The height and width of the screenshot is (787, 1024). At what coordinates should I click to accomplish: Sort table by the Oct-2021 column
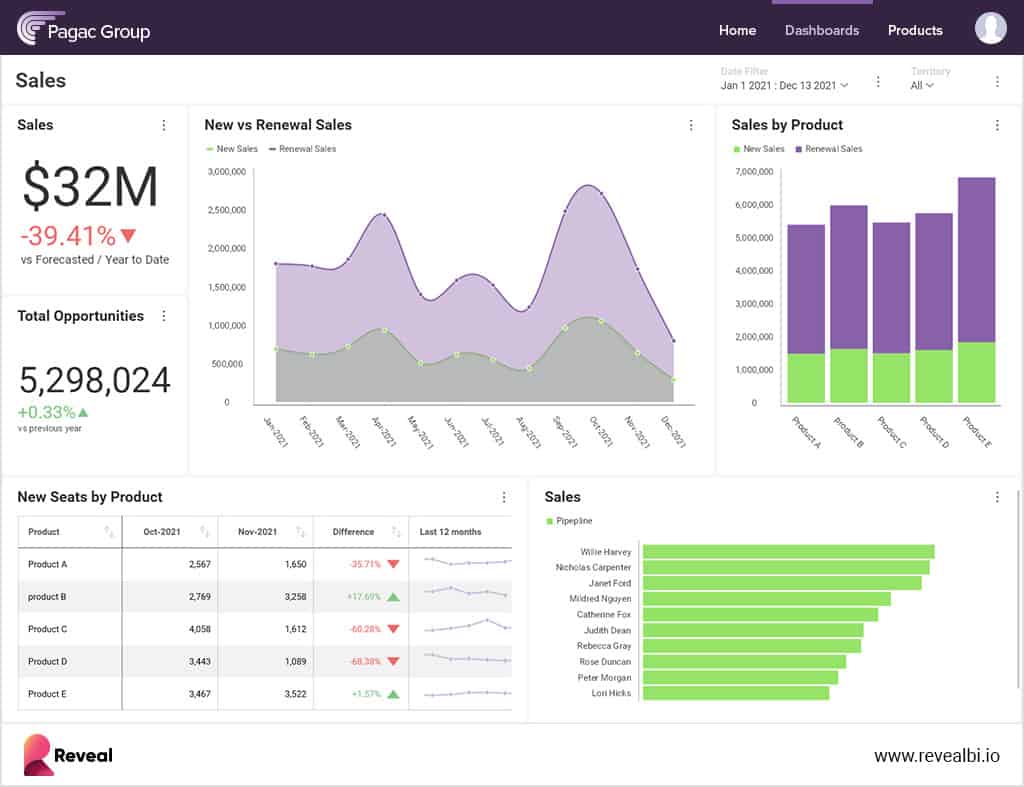point(204,532)
